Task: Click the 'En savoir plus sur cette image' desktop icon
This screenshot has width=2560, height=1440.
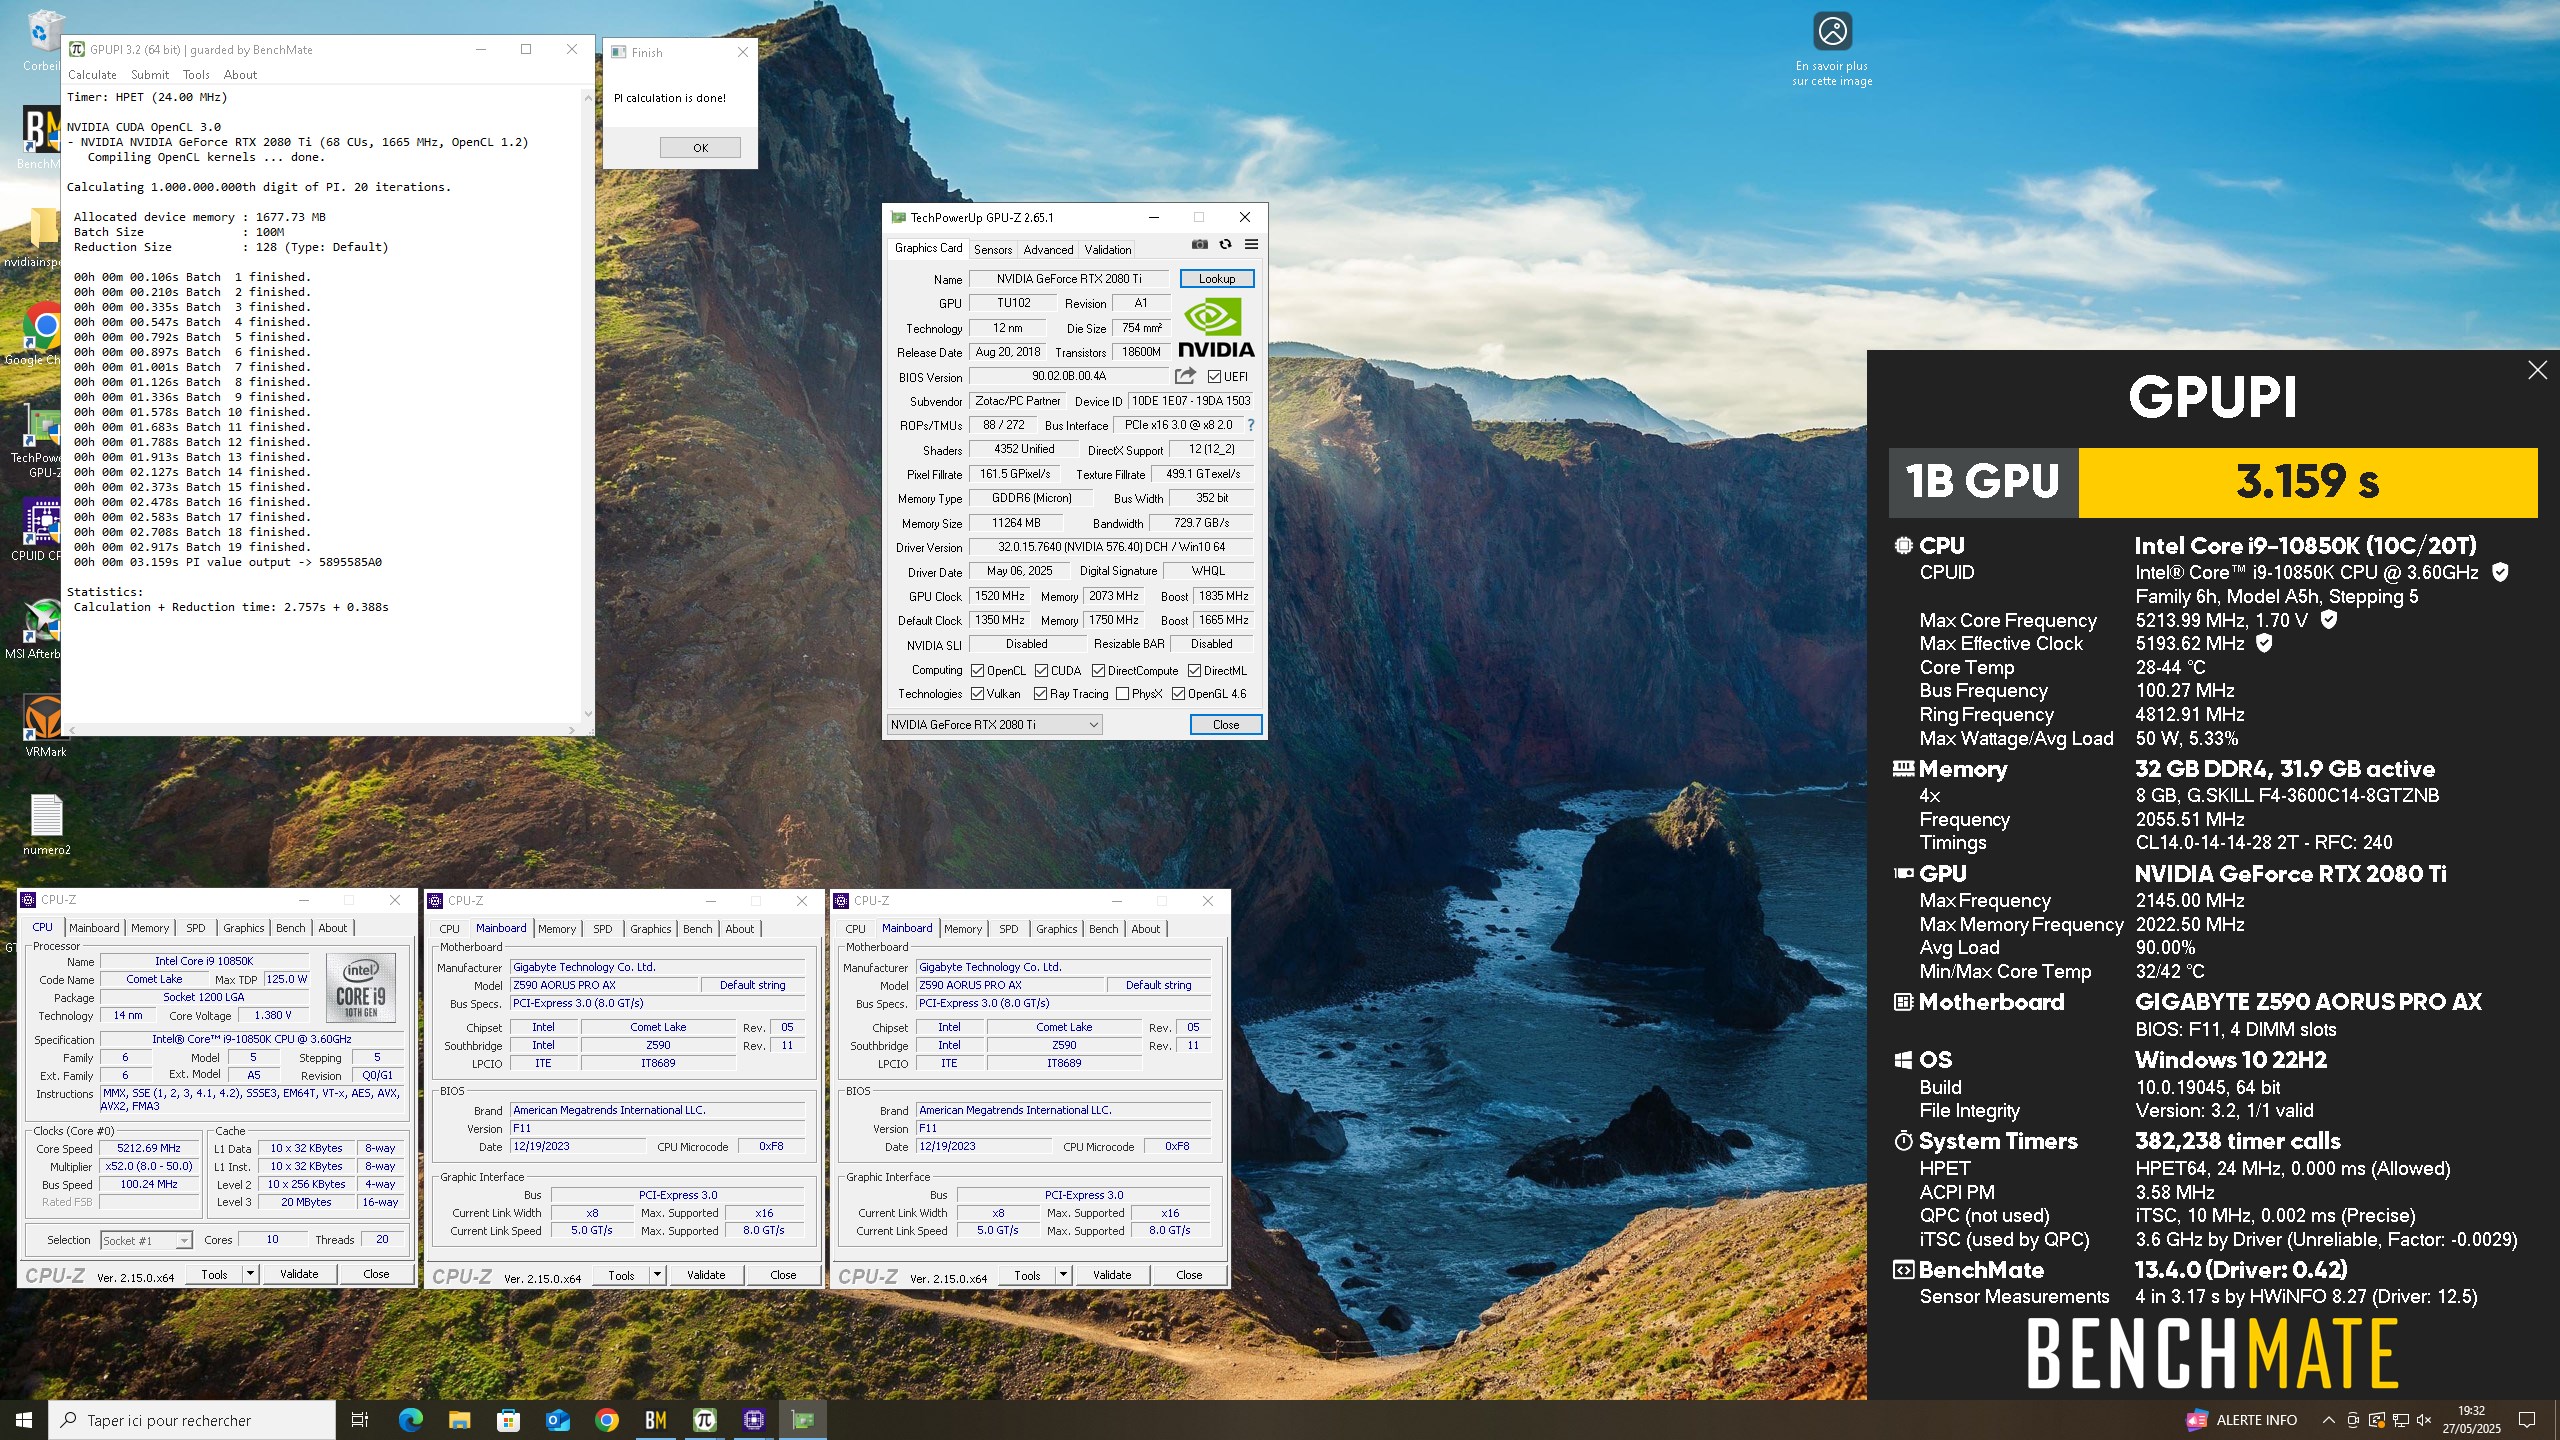Action: tap(1832, 48)
